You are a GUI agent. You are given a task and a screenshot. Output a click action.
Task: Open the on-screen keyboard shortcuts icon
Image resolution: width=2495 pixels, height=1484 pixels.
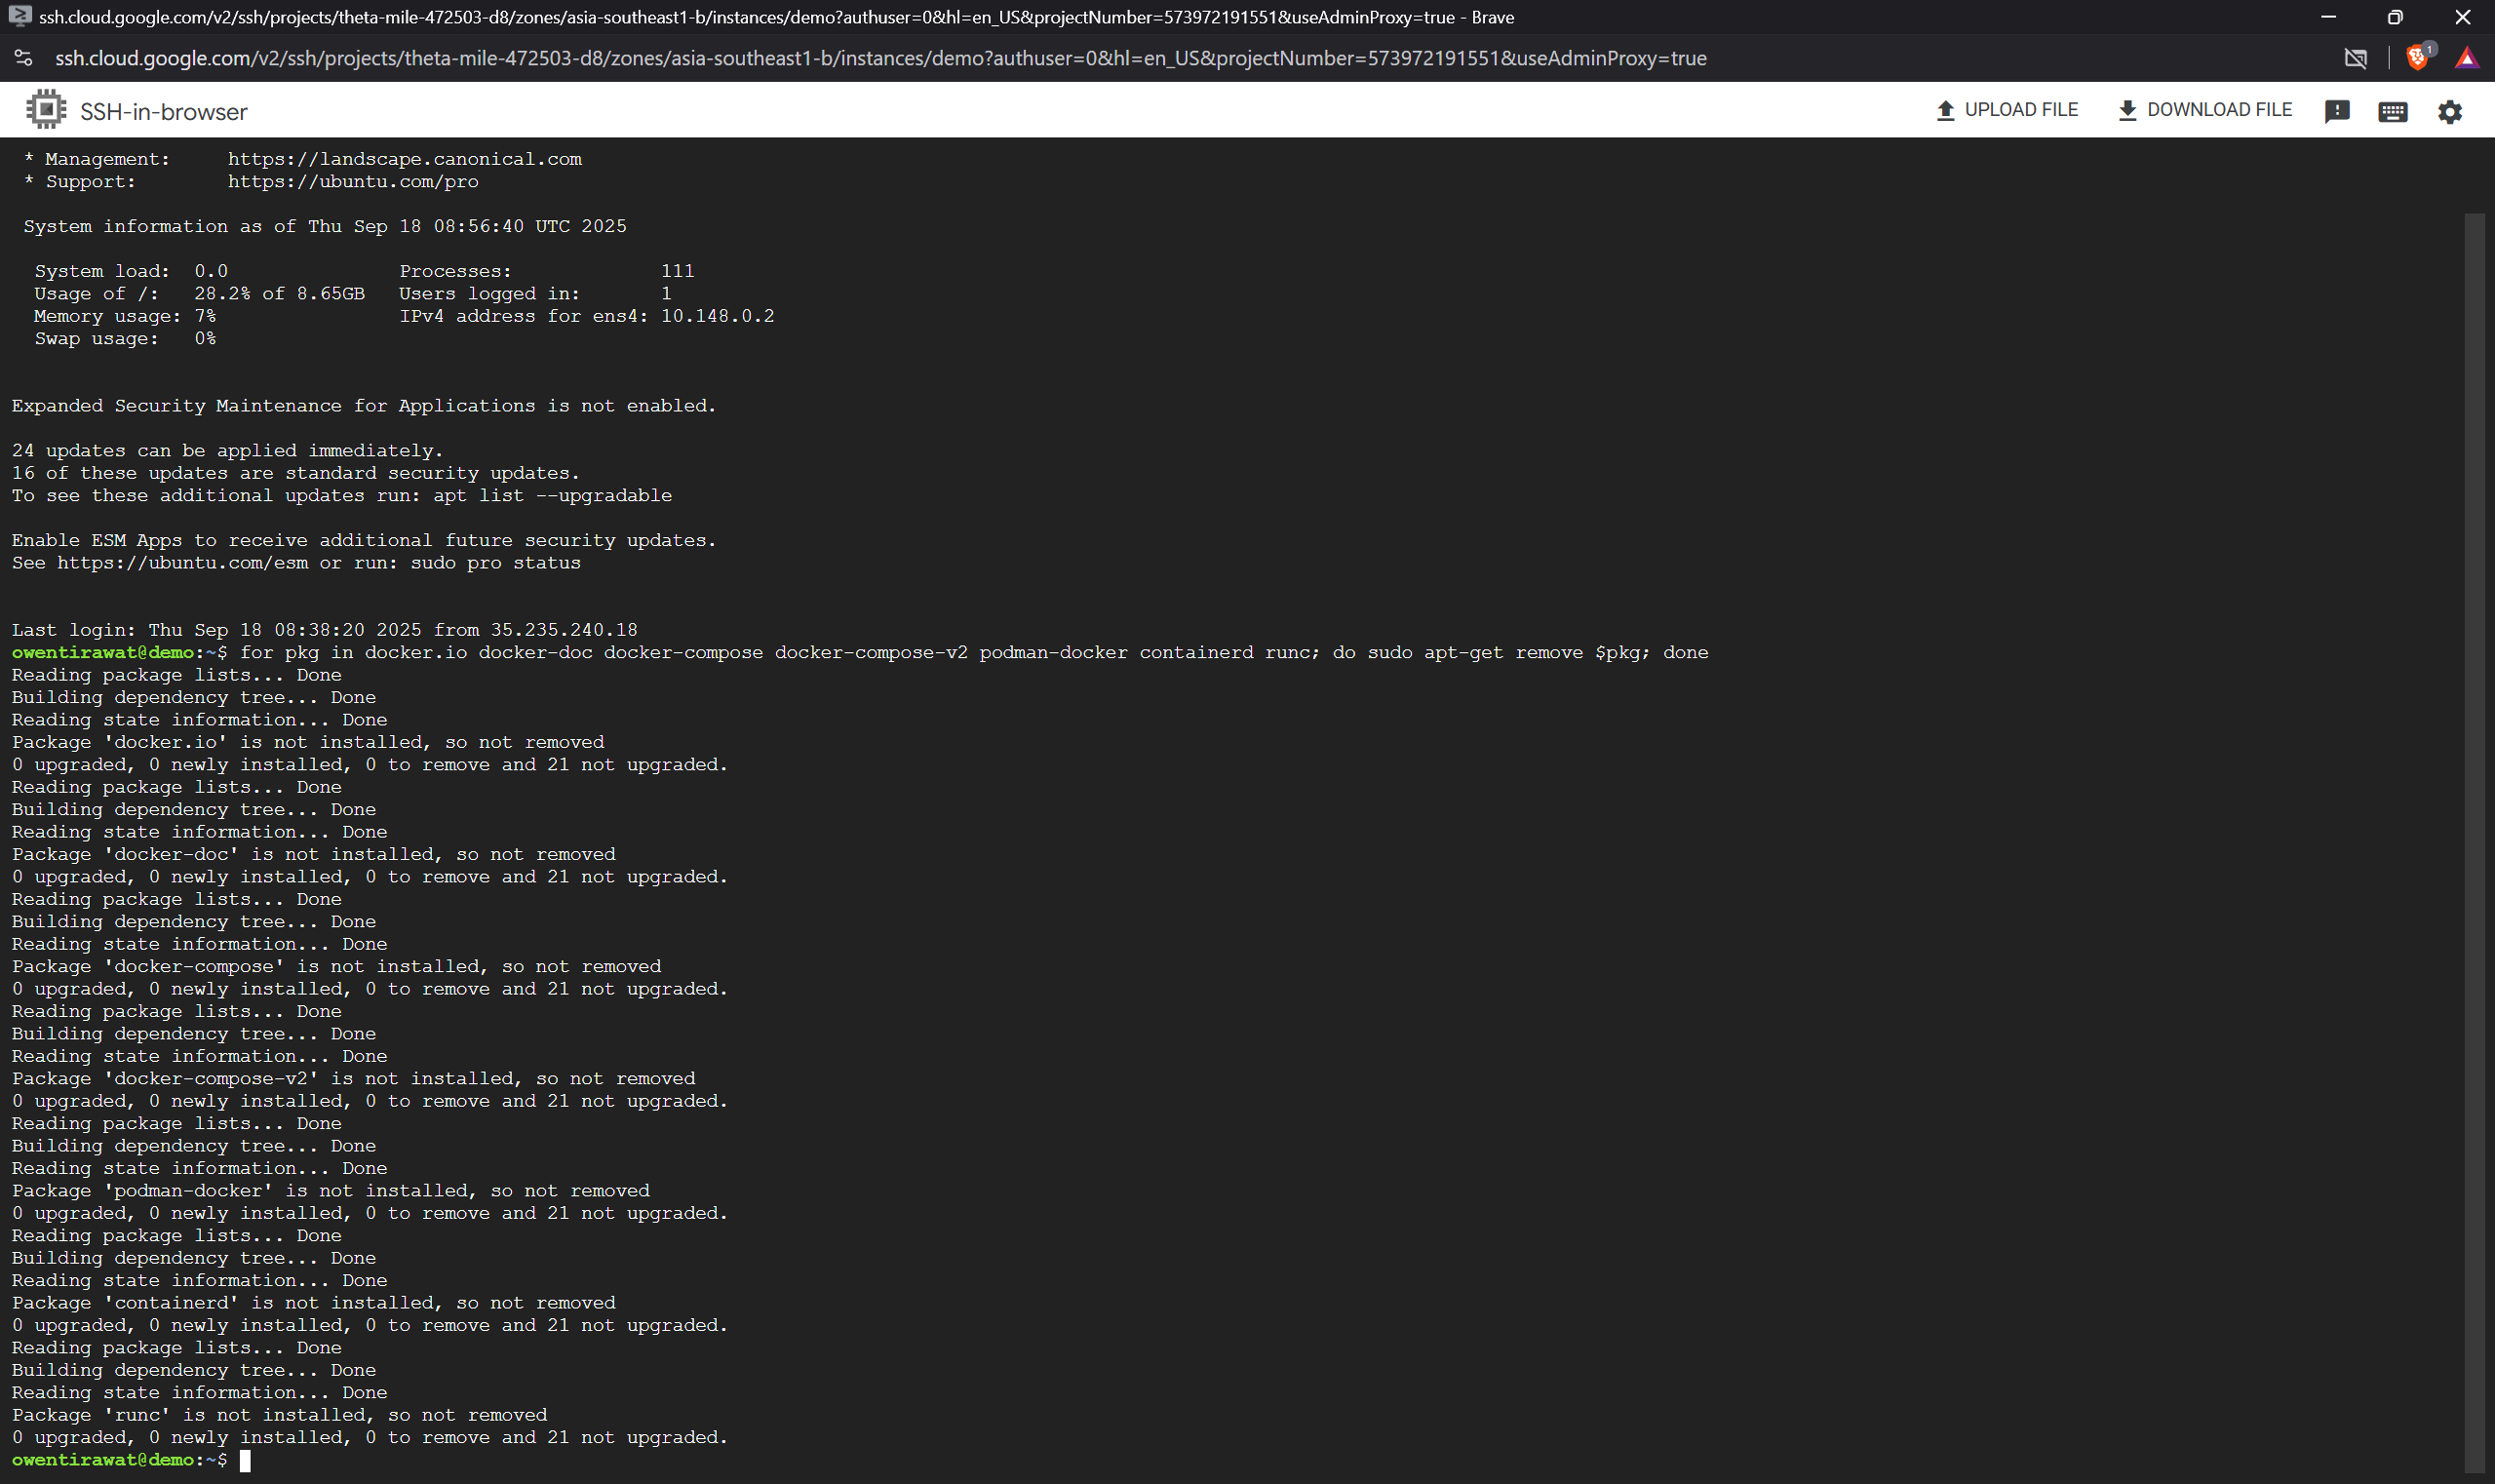coord(2392,111)
